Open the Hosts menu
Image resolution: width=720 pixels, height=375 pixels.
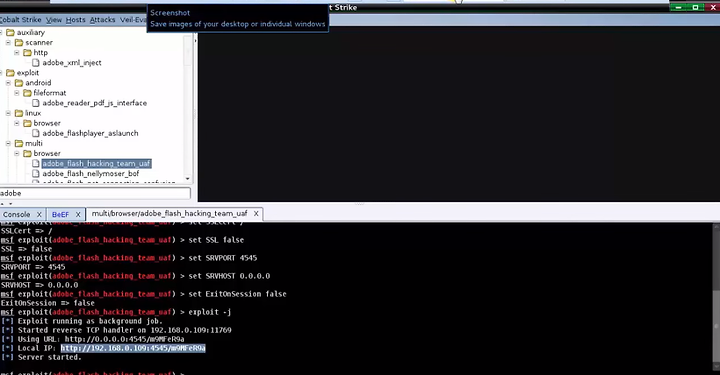click(x=75, y=20)
